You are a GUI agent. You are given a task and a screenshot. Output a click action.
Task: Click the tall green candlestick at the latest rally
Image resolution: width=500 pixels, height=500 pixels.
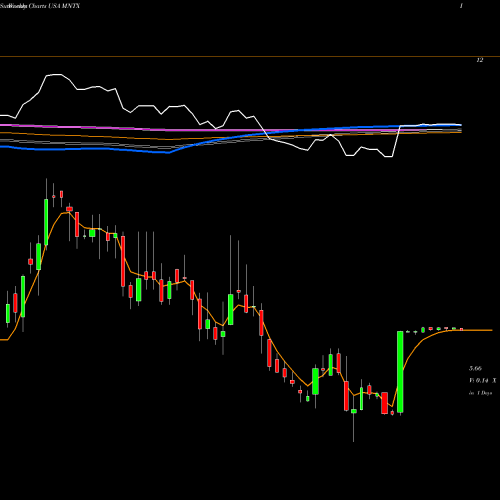(400, 372)
